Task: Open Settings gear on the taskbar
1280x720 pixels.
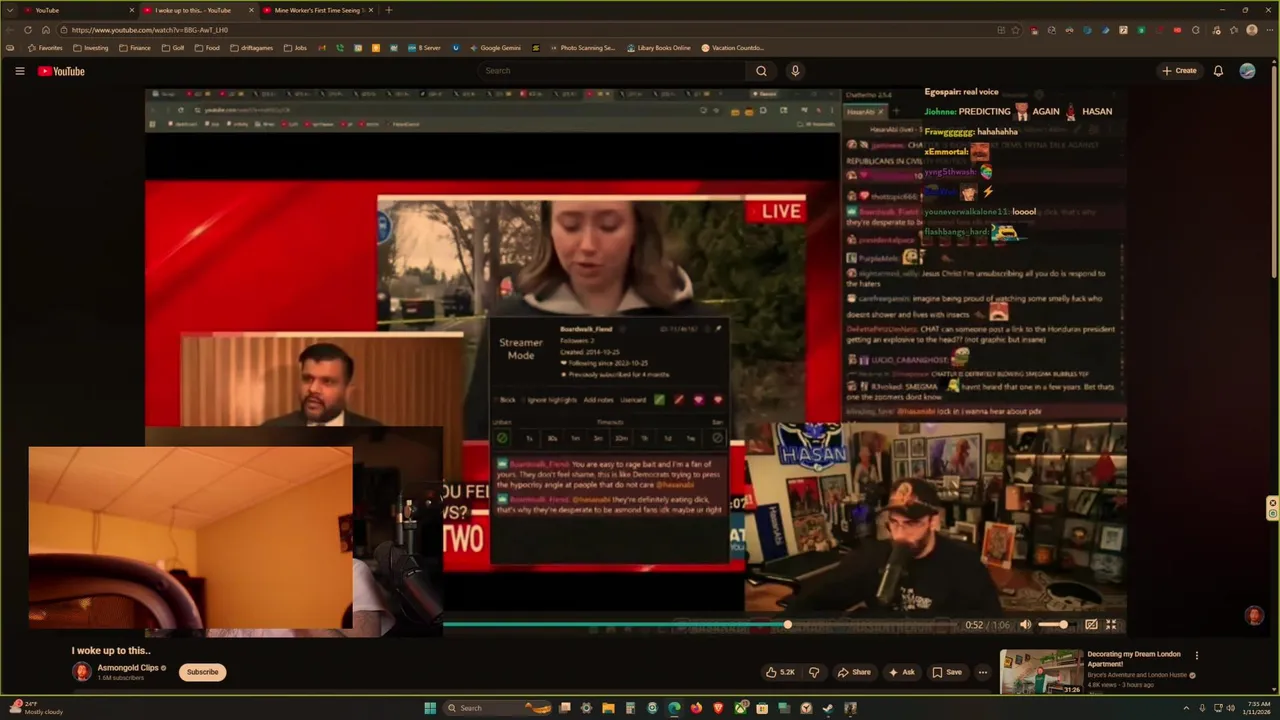Action: pyautogui.click(x=586, y=708)
